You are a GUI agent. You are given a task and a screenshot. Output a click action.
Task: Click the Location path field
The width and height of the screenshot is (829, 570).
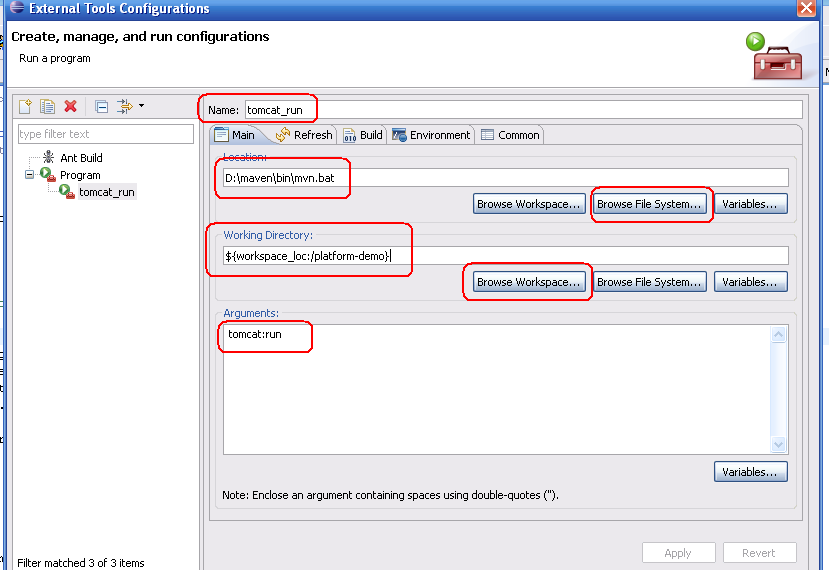(x=505, y=178)
